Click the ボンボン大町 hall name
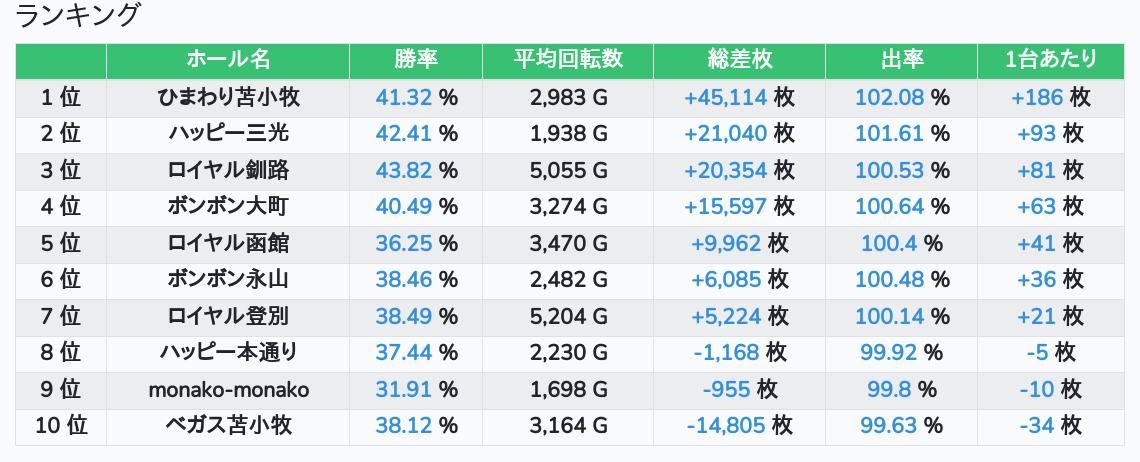 coord(228,207)
